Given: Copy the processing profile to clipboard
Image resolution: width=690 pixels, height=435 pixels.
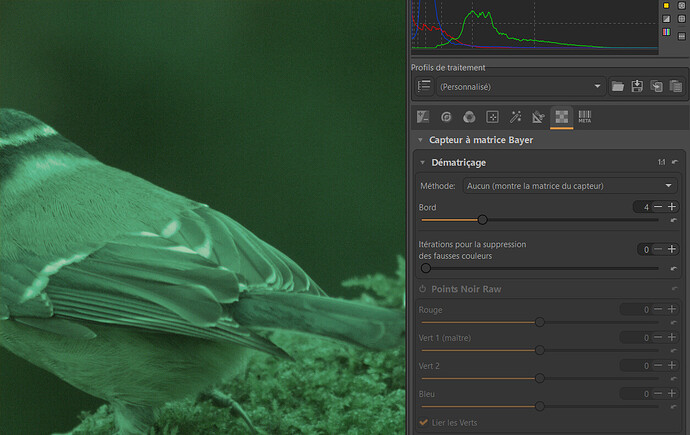Looking at the screenshot, I should (x=656, y=87).
